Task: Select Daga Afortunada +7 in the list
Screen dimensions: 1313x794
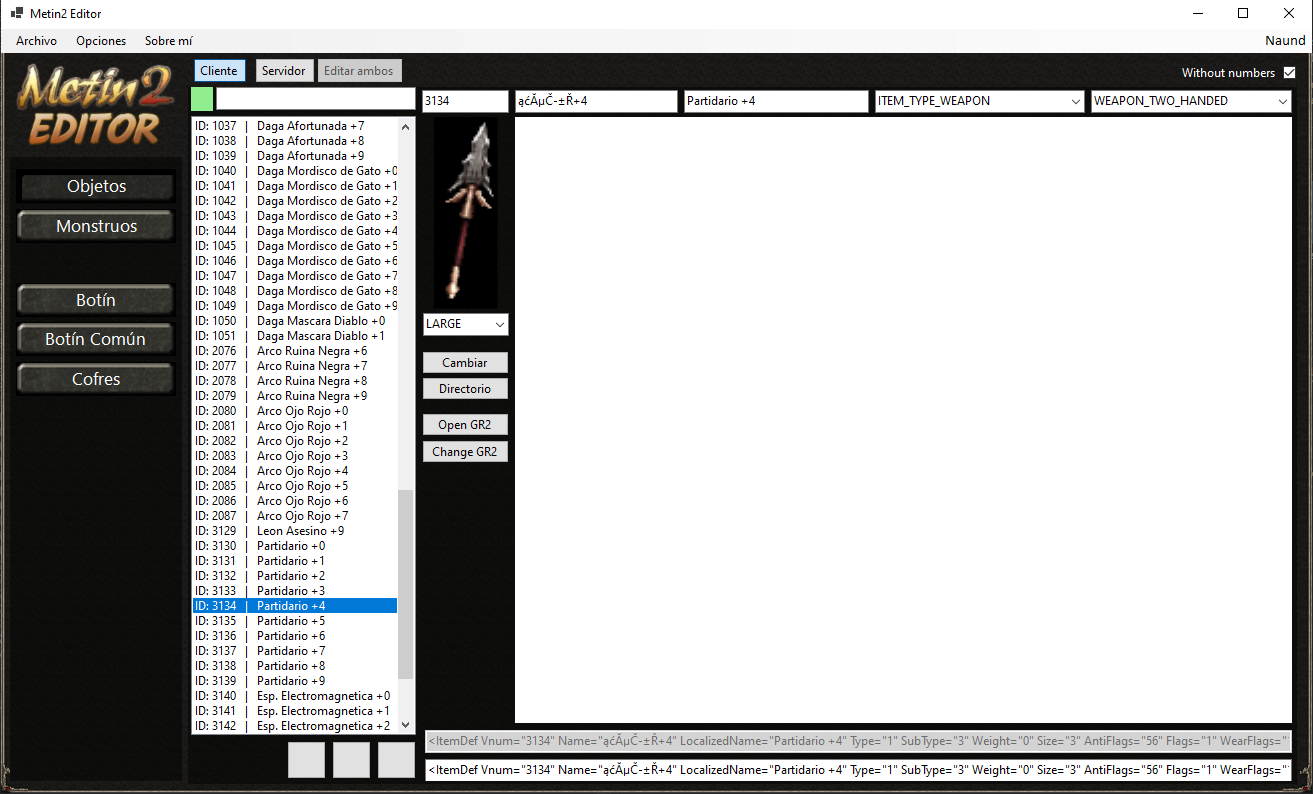Action: 295,126
